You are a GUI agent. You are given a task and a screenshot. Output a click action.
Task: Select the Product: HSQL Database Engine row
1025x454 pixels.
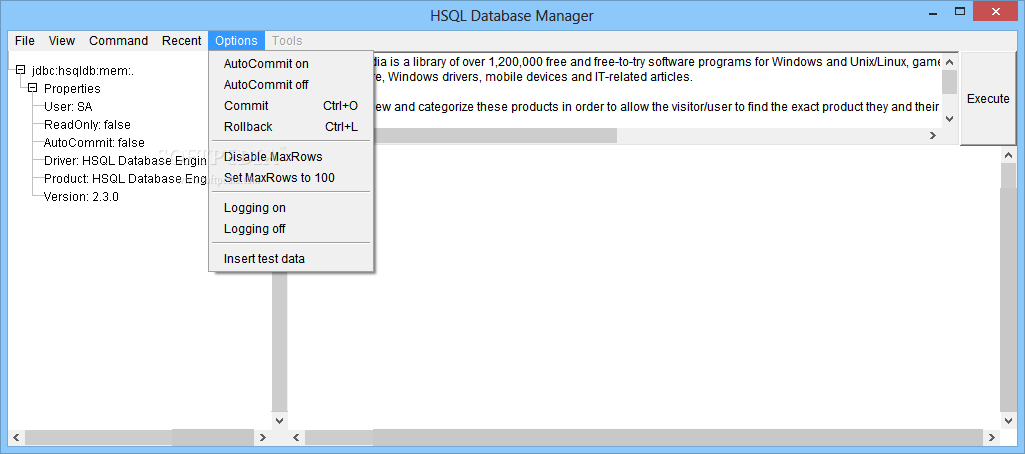point(126,178)
